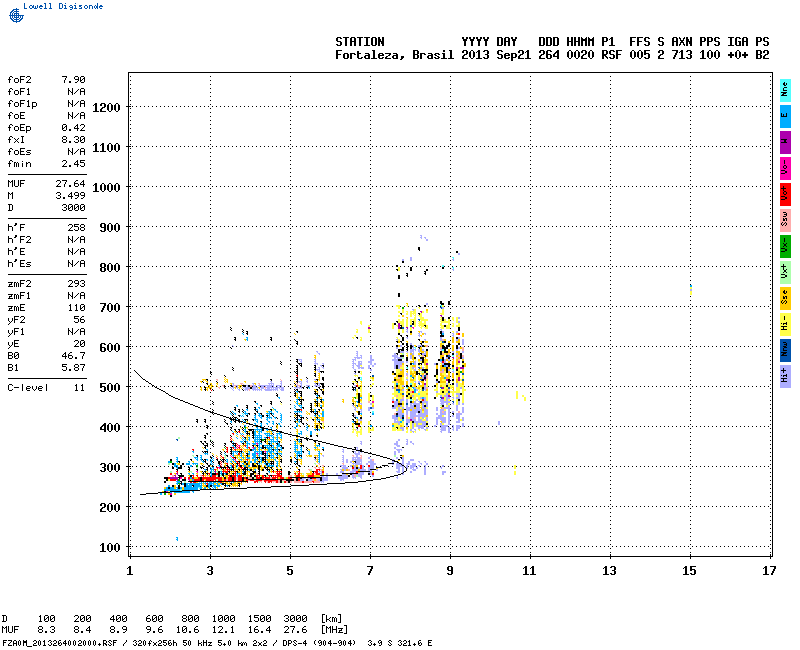Click the D value 3000 in parameters
The height and width of the screenshot is (650, 800).
73,208
